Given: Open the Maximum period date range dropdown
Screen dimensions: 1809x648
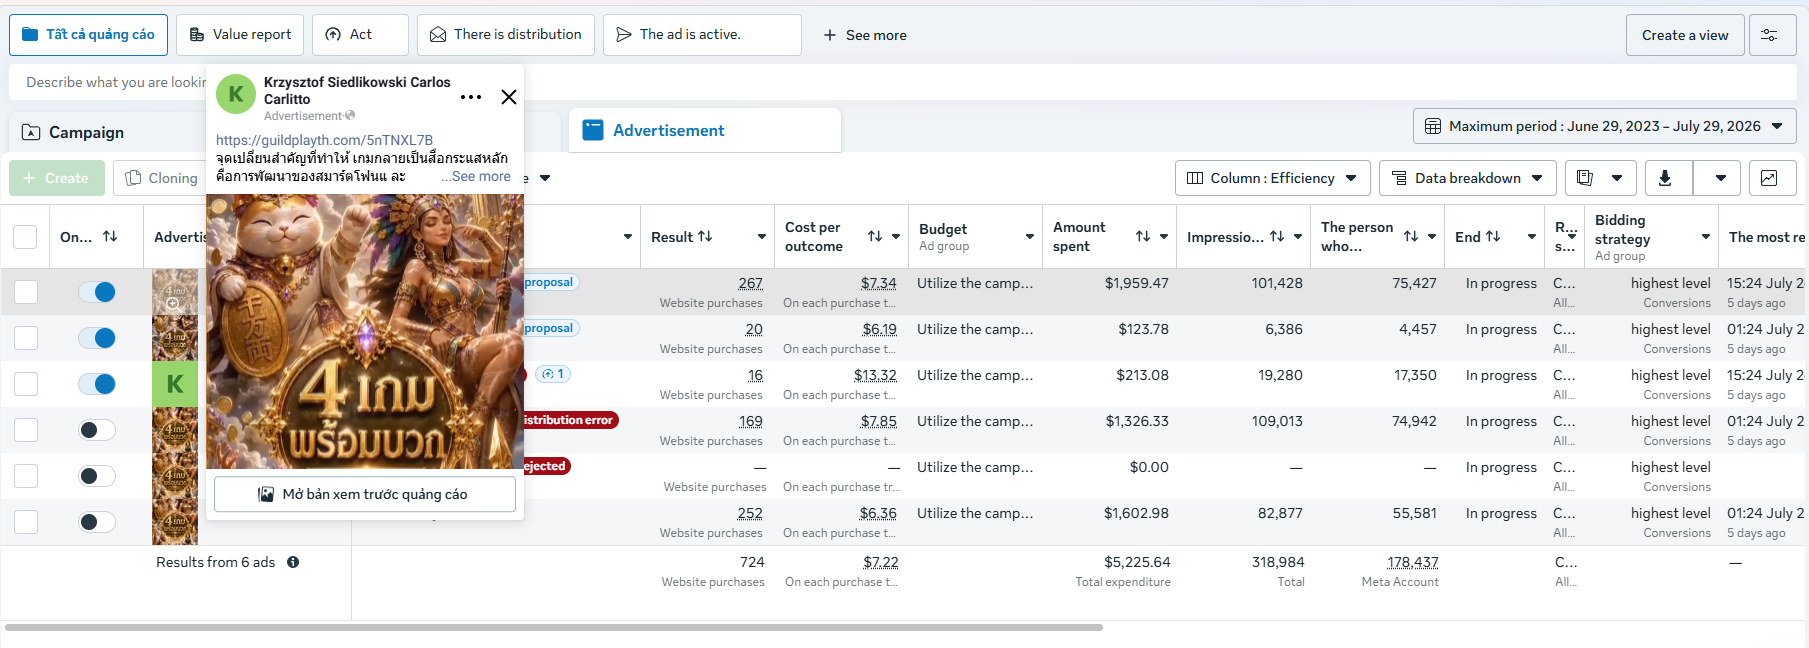Looking at the screenshot, I should (1605, 126).
